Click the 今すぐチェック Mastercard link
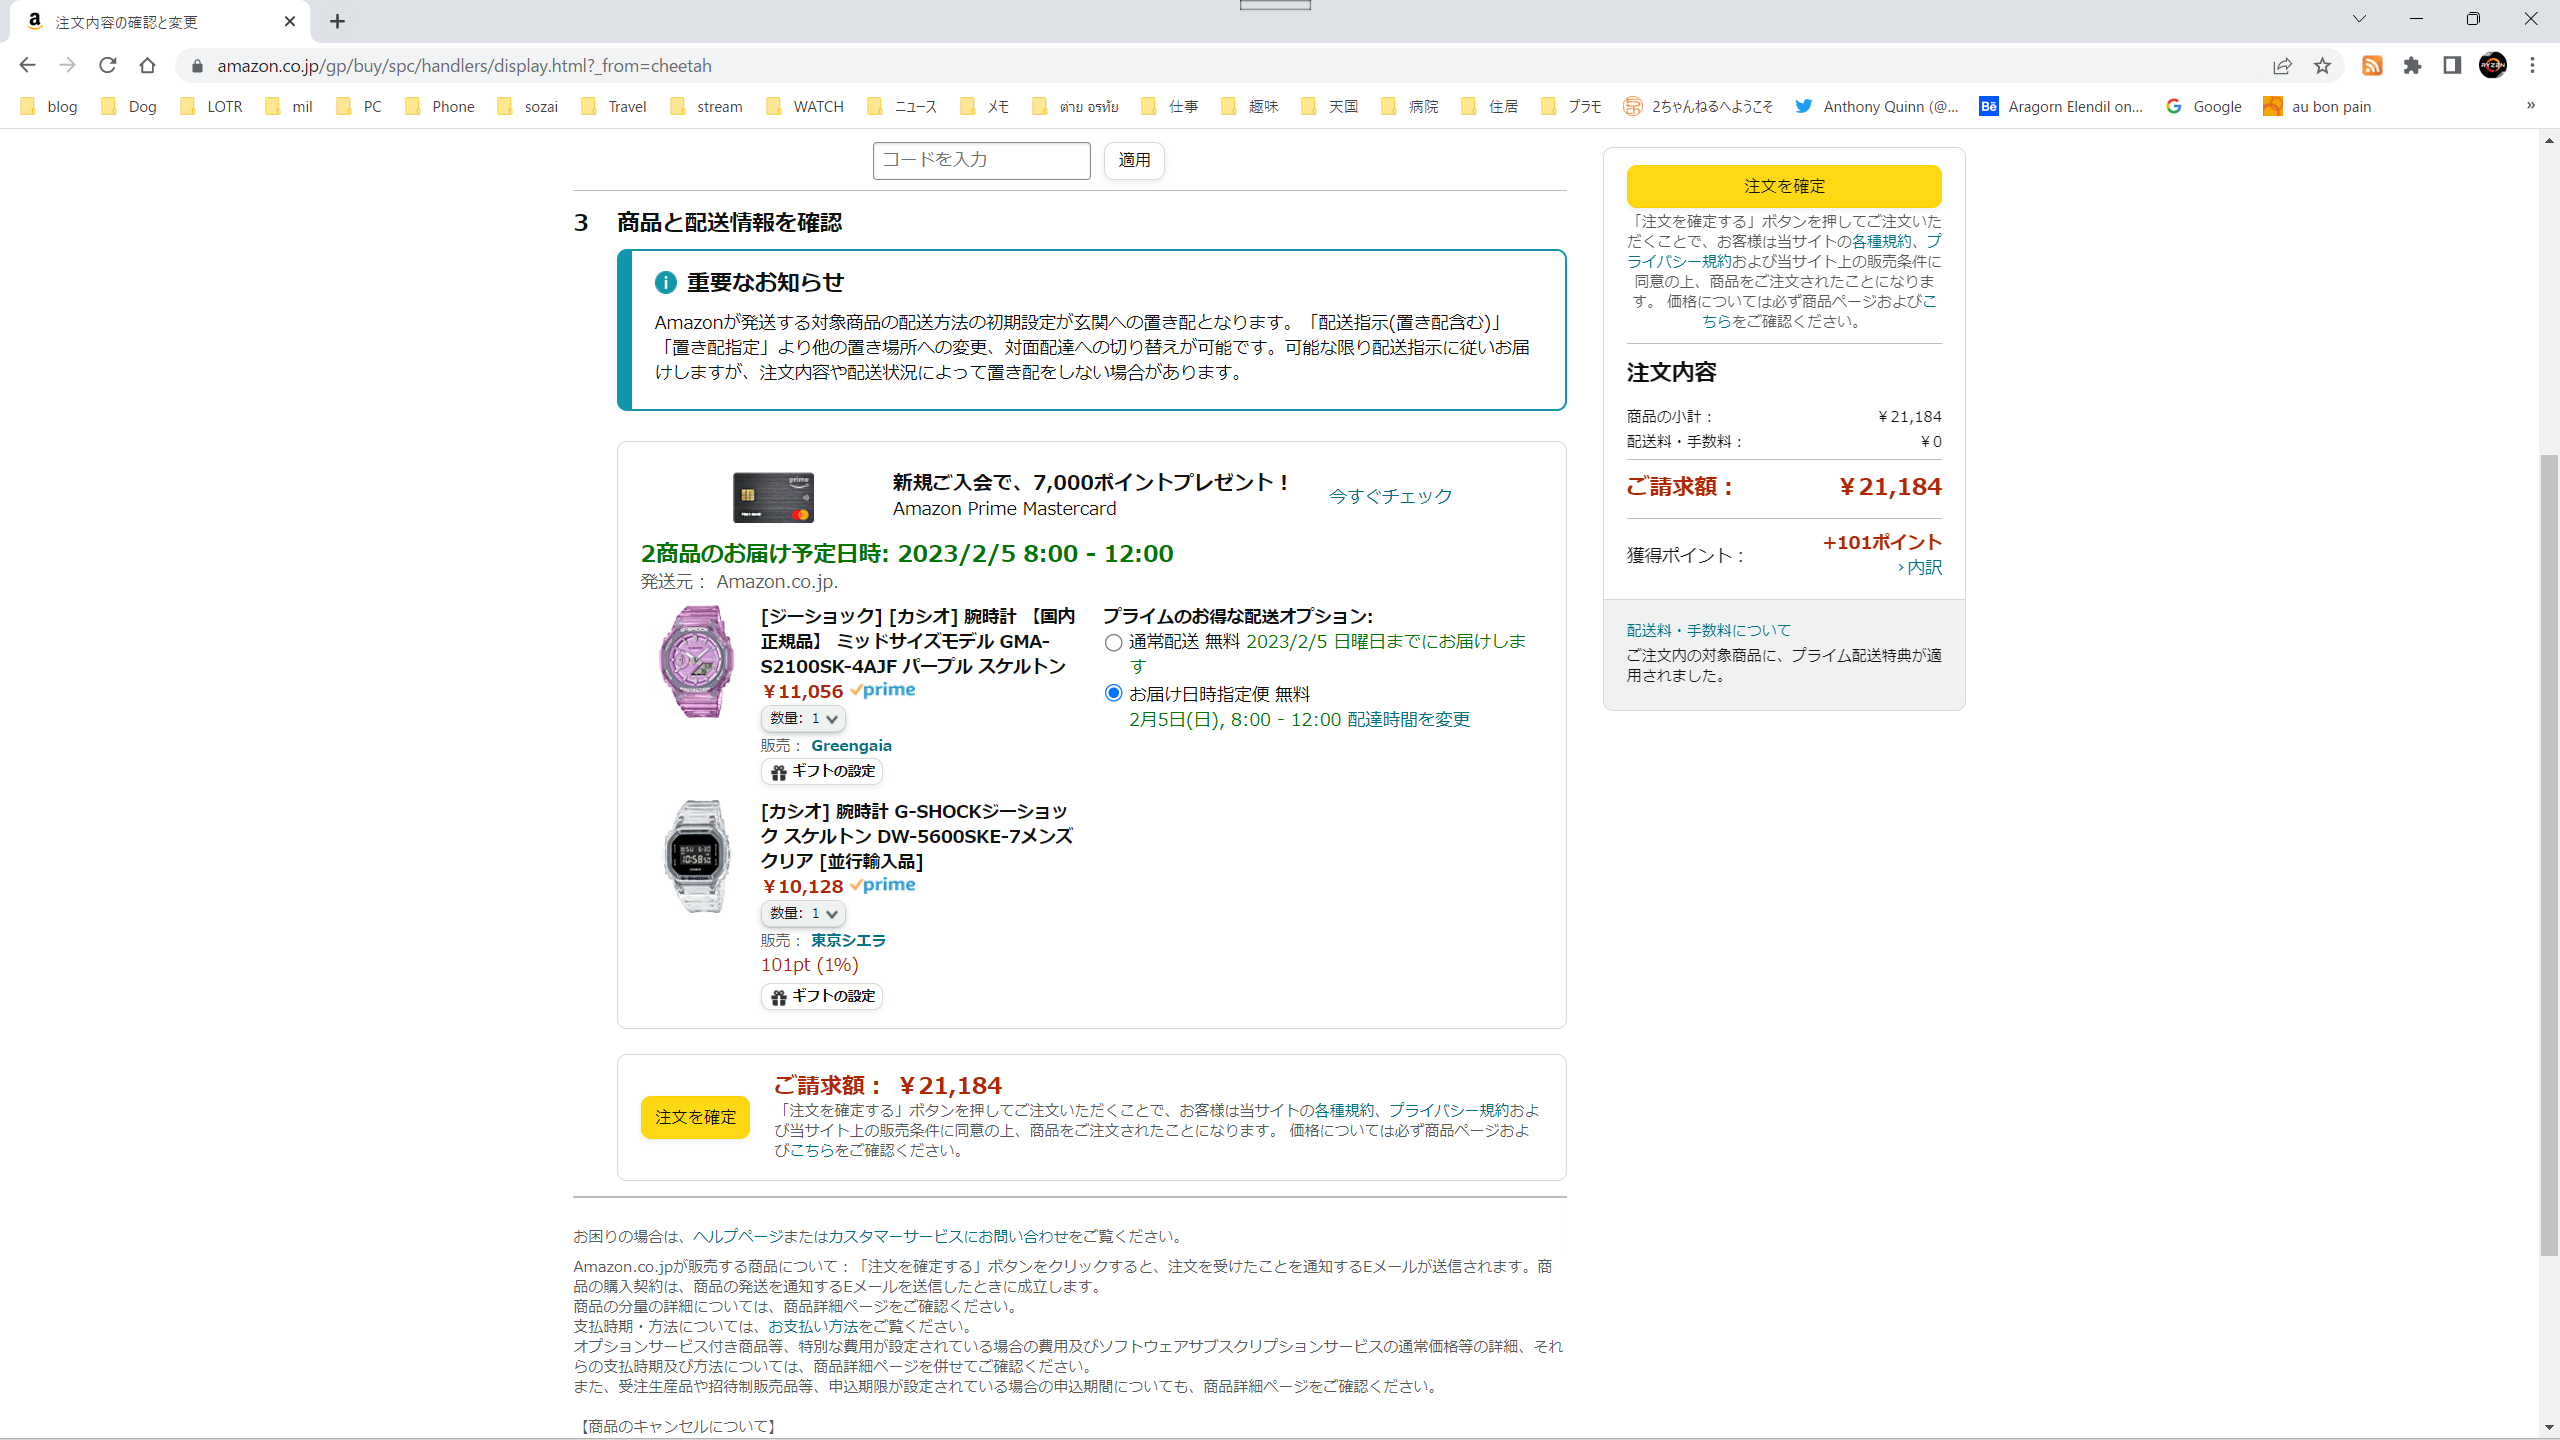The width and height of the screenshot is (2560, 1440). click(1390, 496)
